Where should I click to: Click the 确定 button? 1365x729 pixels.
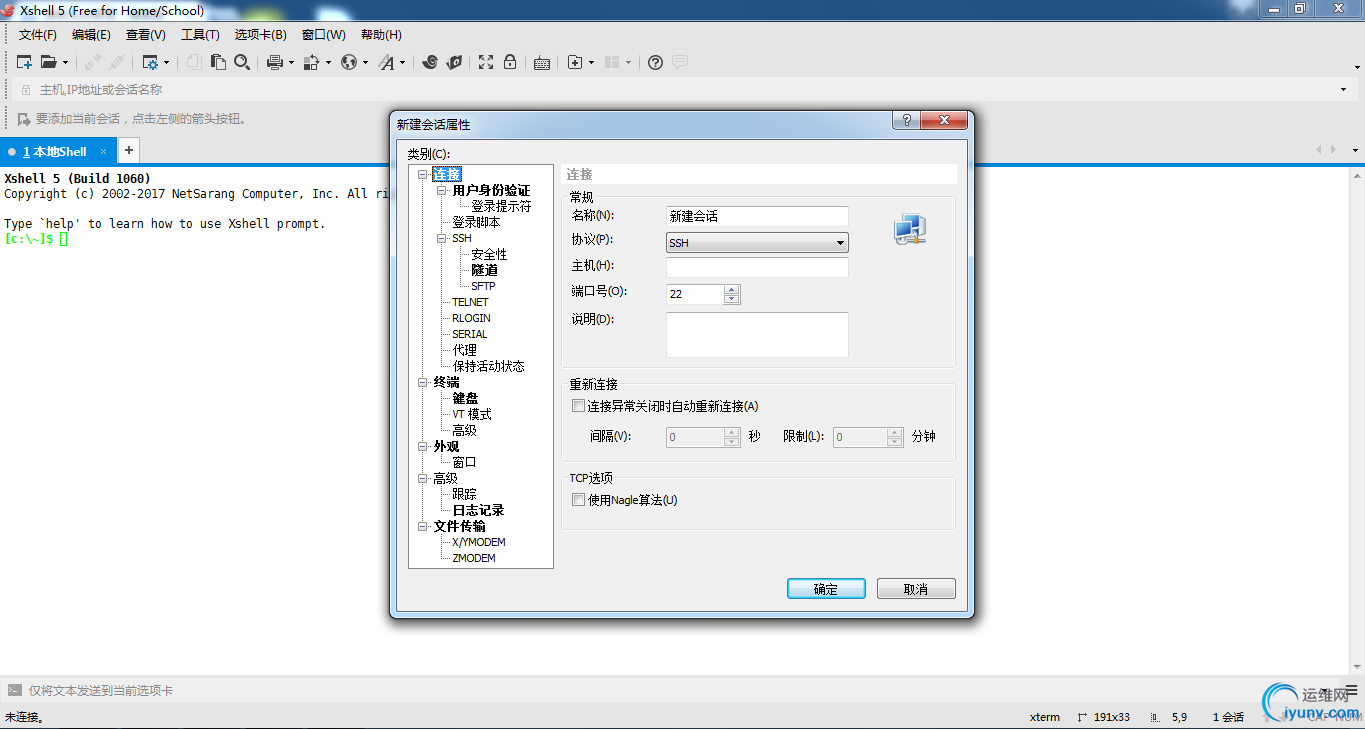click(826, 589)
